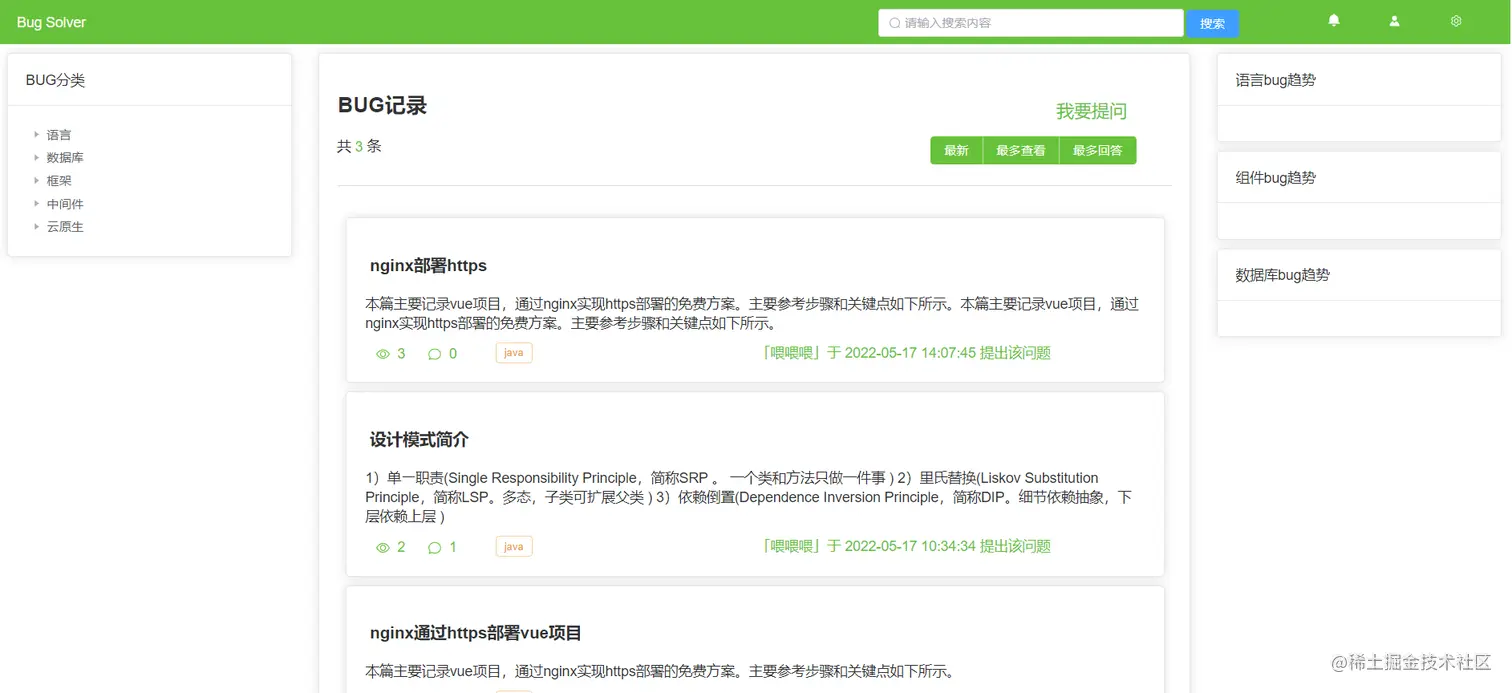Go to Bug Solver home logo
This screenshot has width=1512, height=693.
tap(51, 22)
